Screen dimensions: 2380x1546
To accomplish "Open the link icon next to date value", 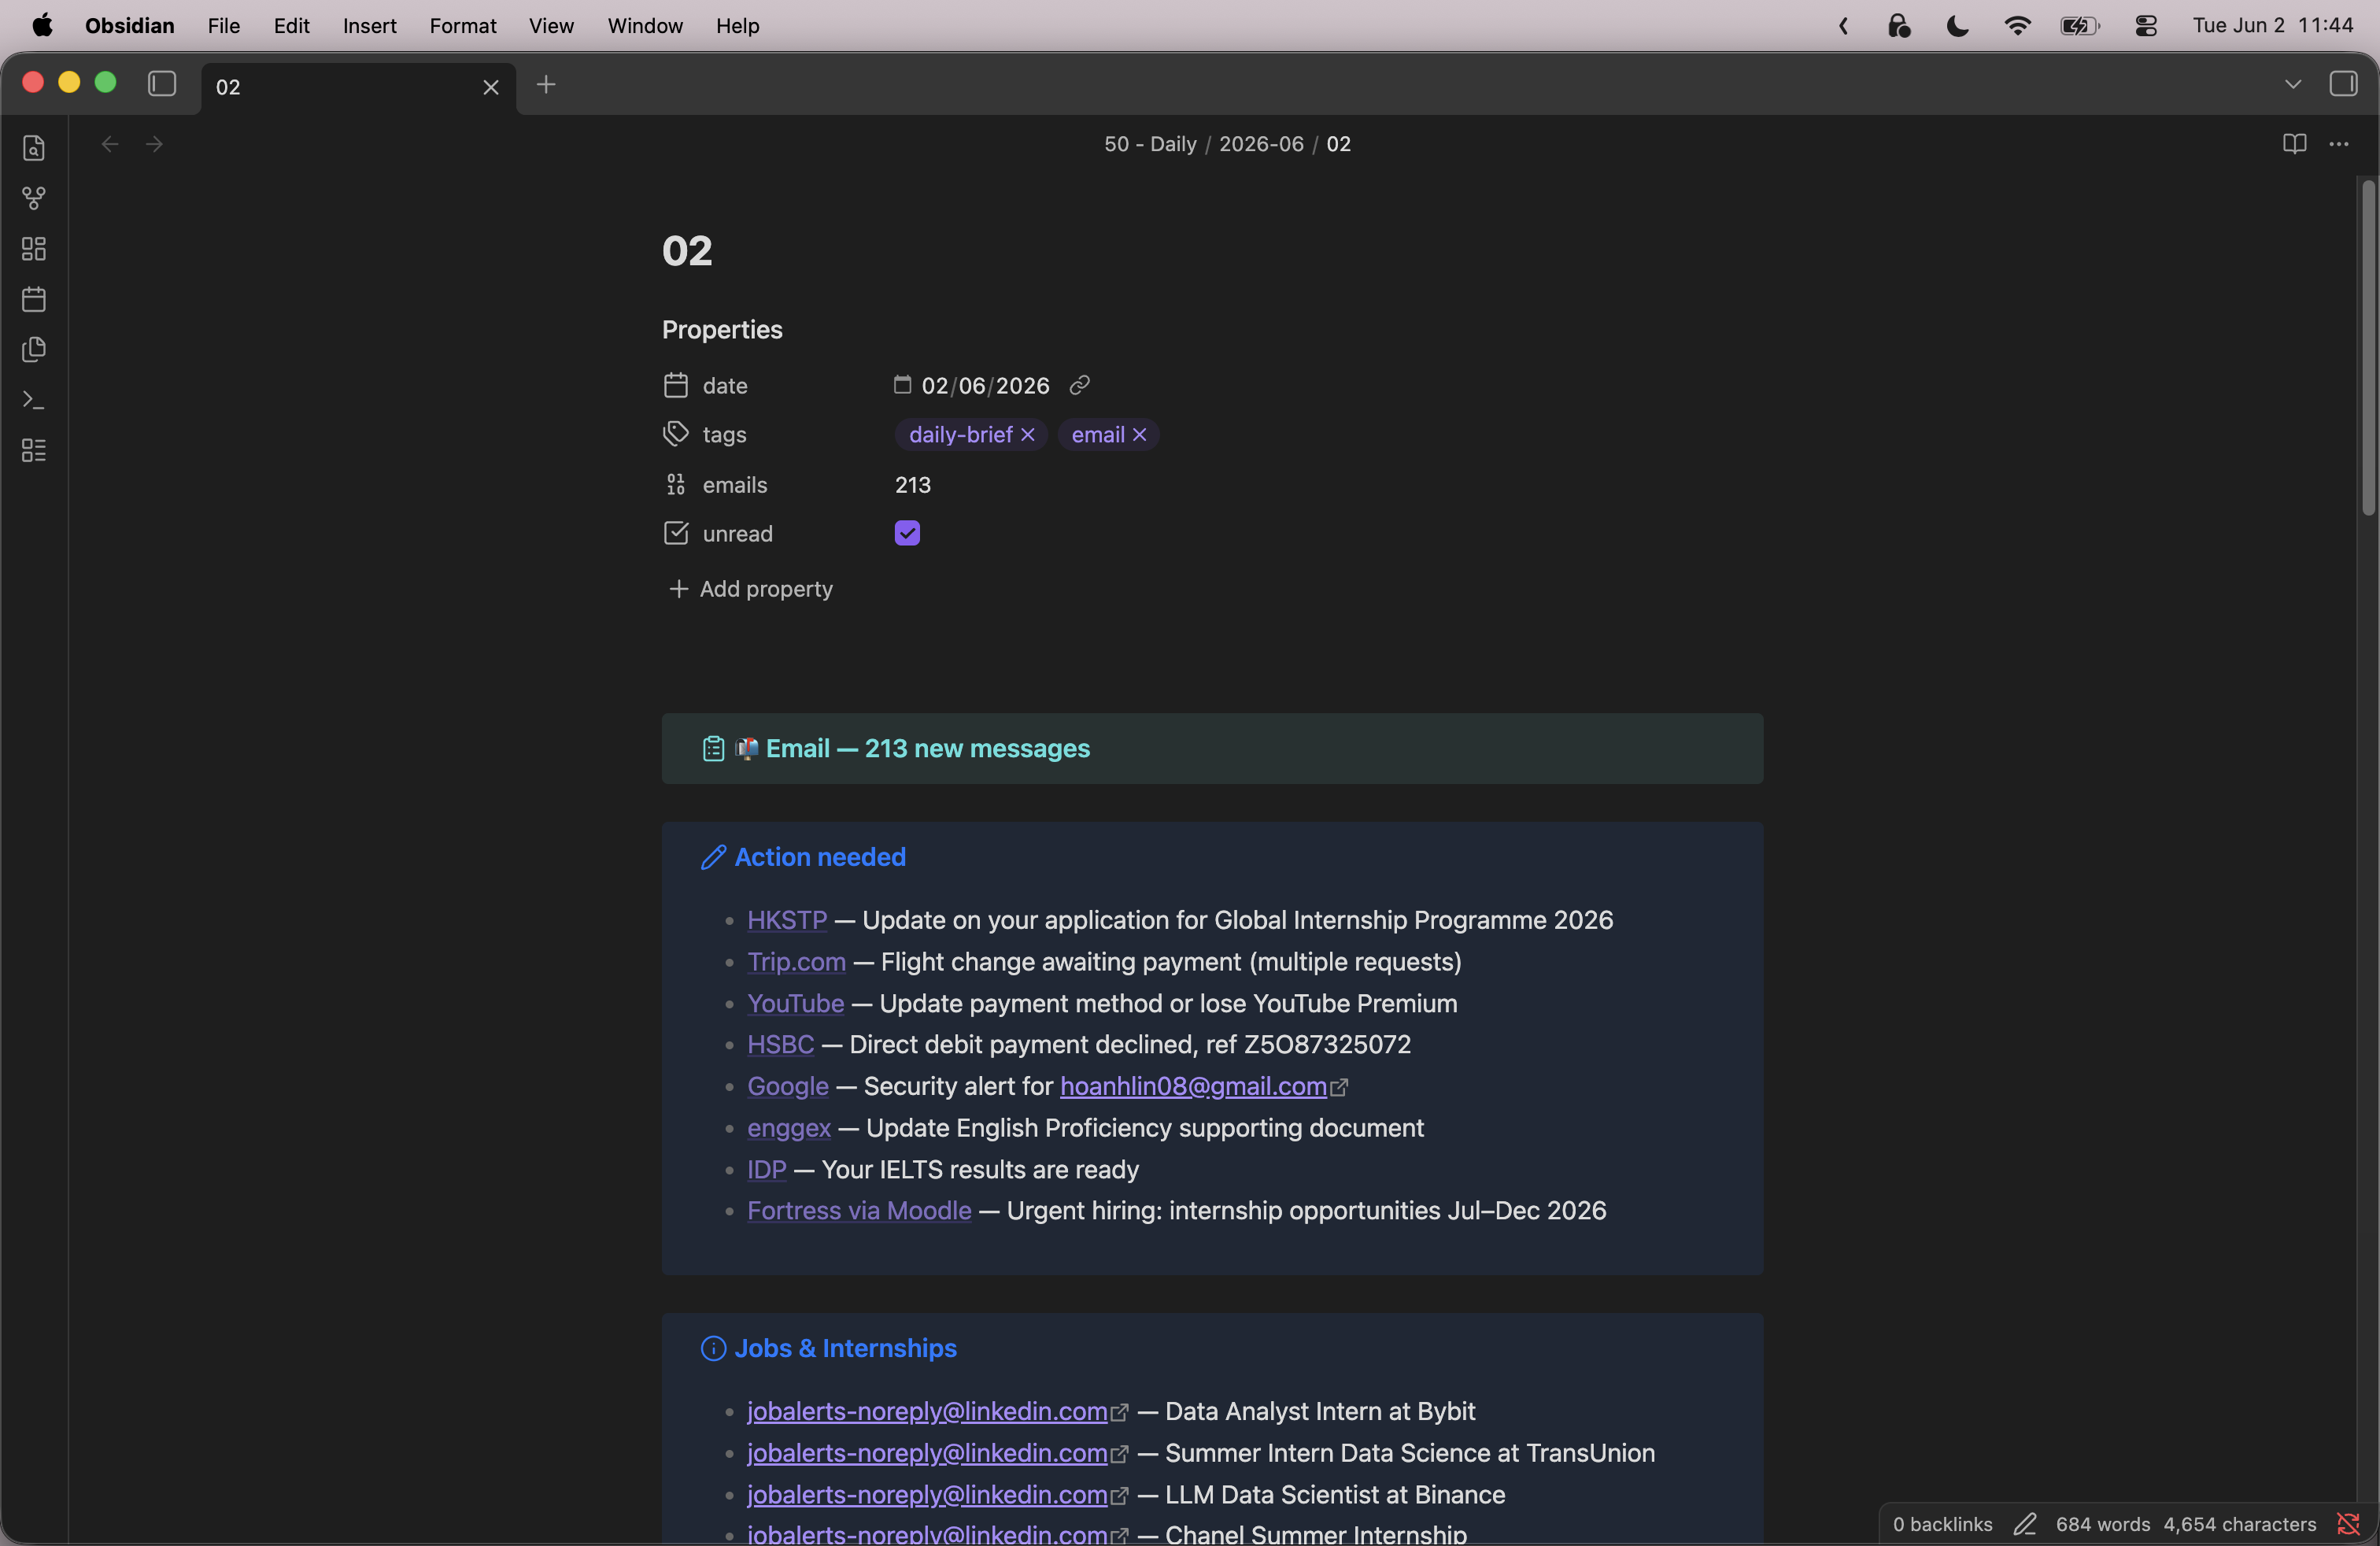I will [x=1080, y=385].
